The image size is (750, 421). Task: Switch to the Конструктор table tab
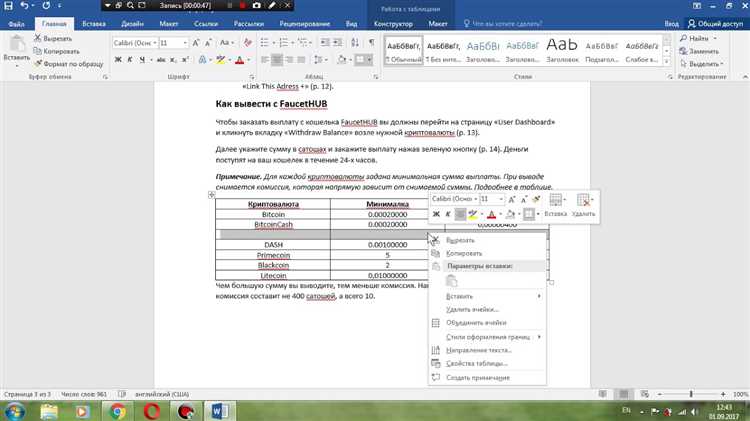(393, 23)
